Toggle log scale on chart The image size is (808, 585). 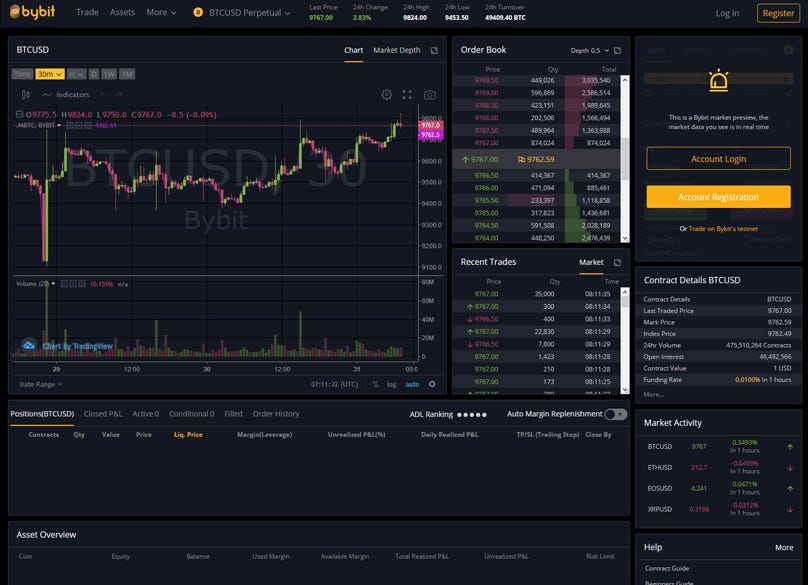click(392, 384)
